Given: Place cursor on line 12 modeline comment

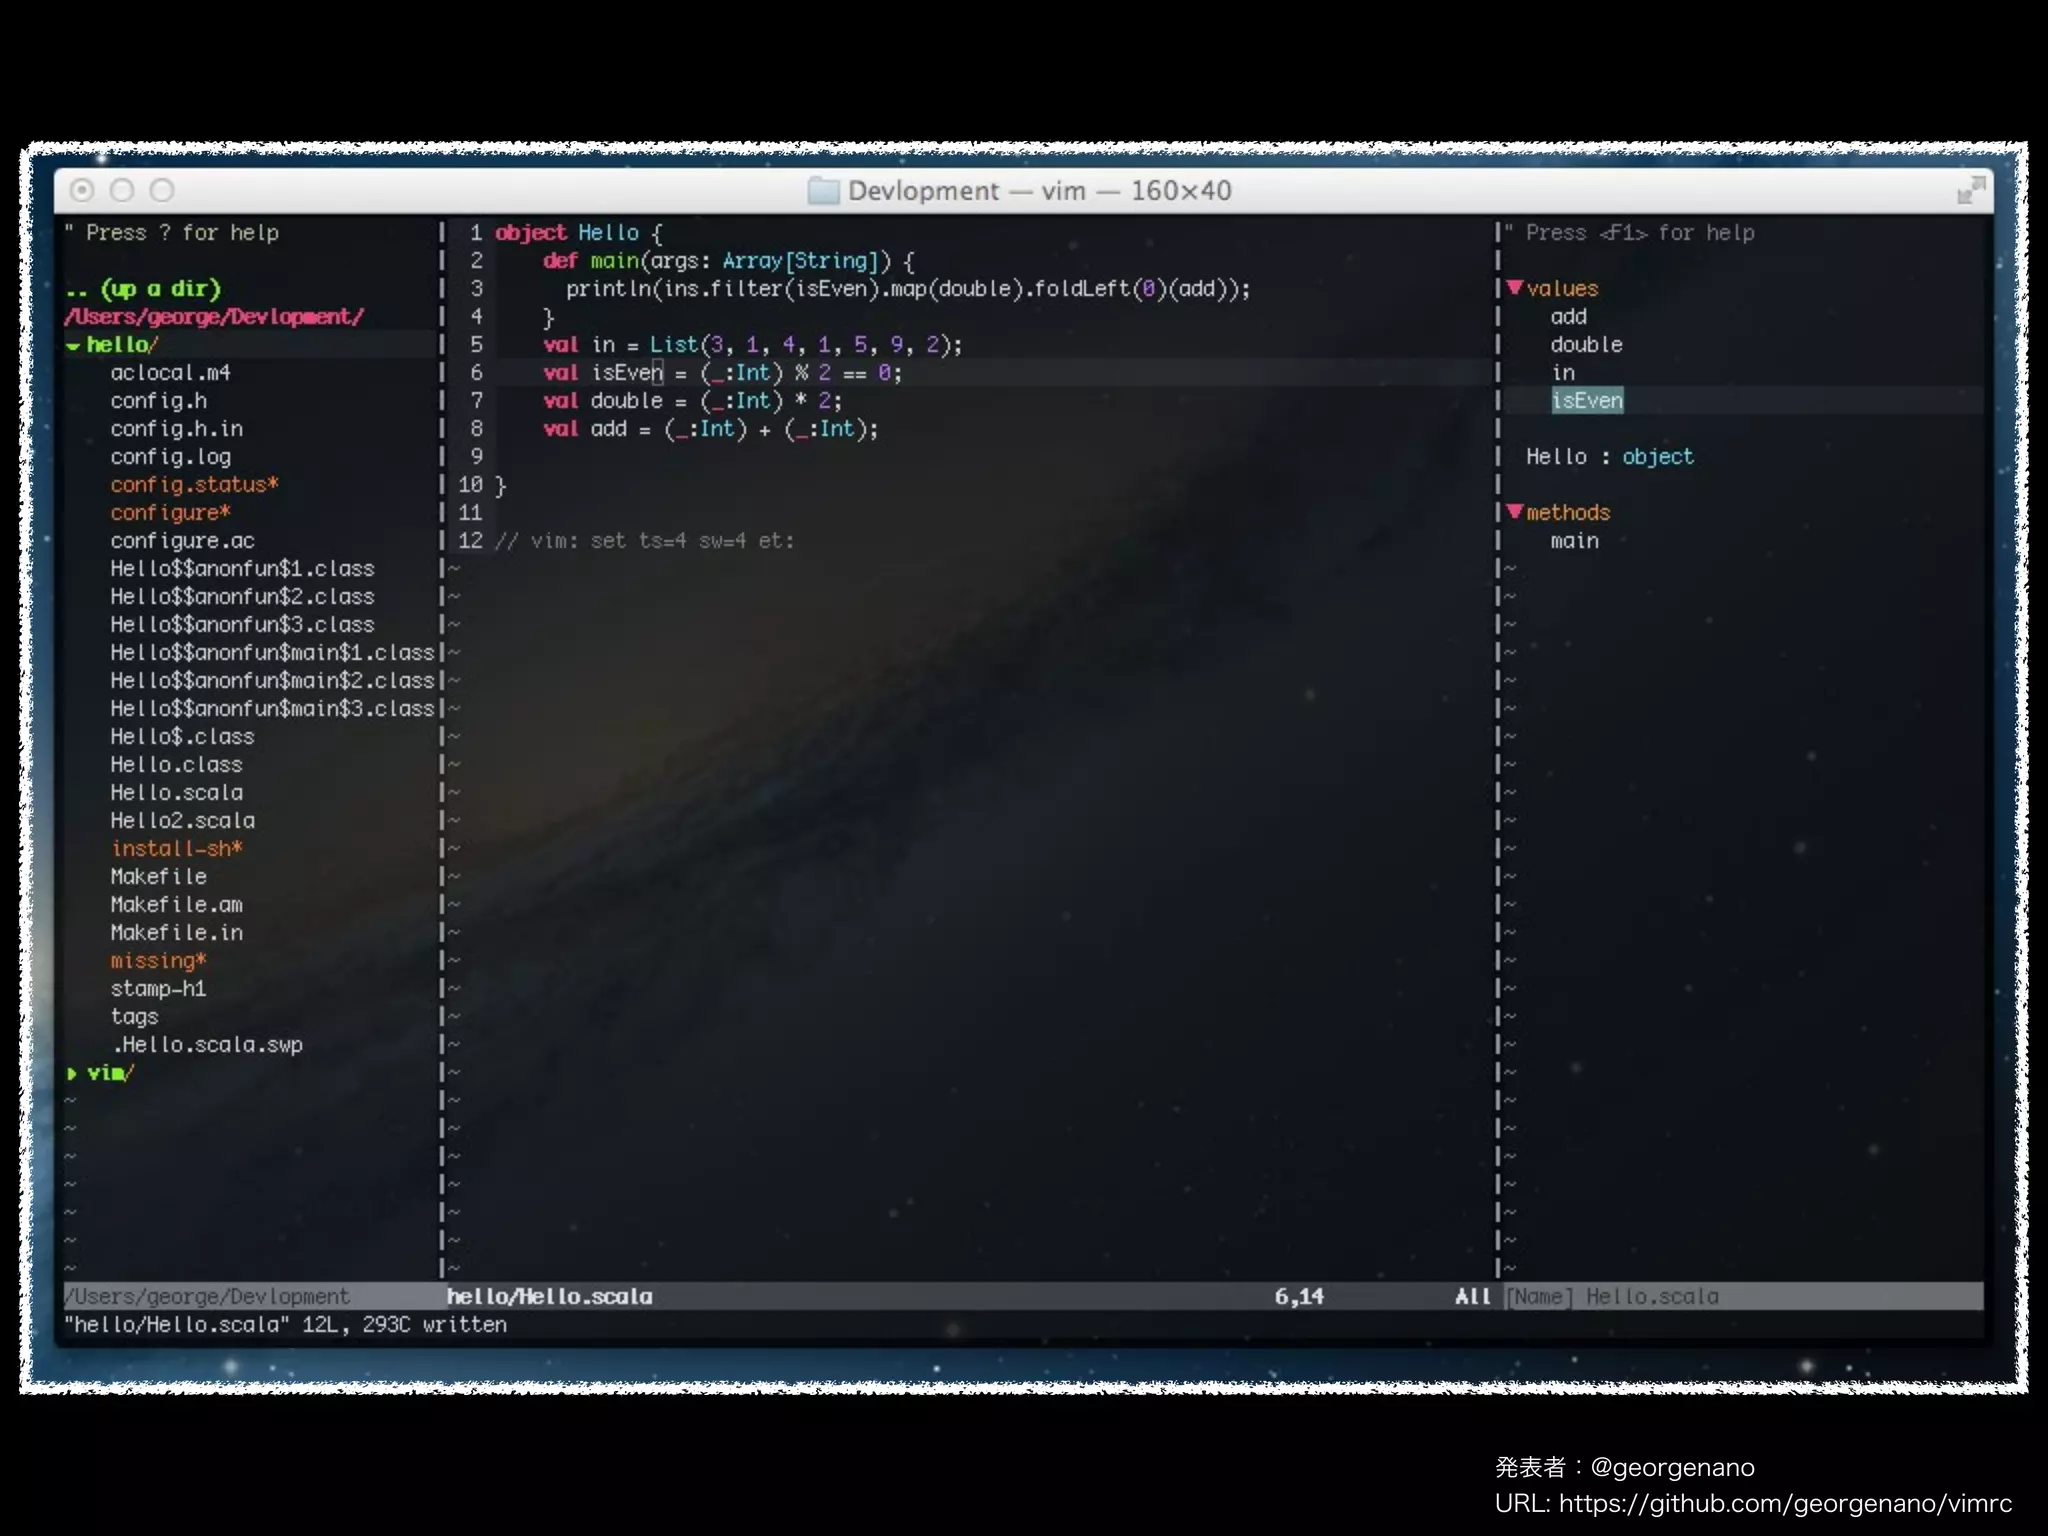Looking at the screenshot, I should click(645, 541).
